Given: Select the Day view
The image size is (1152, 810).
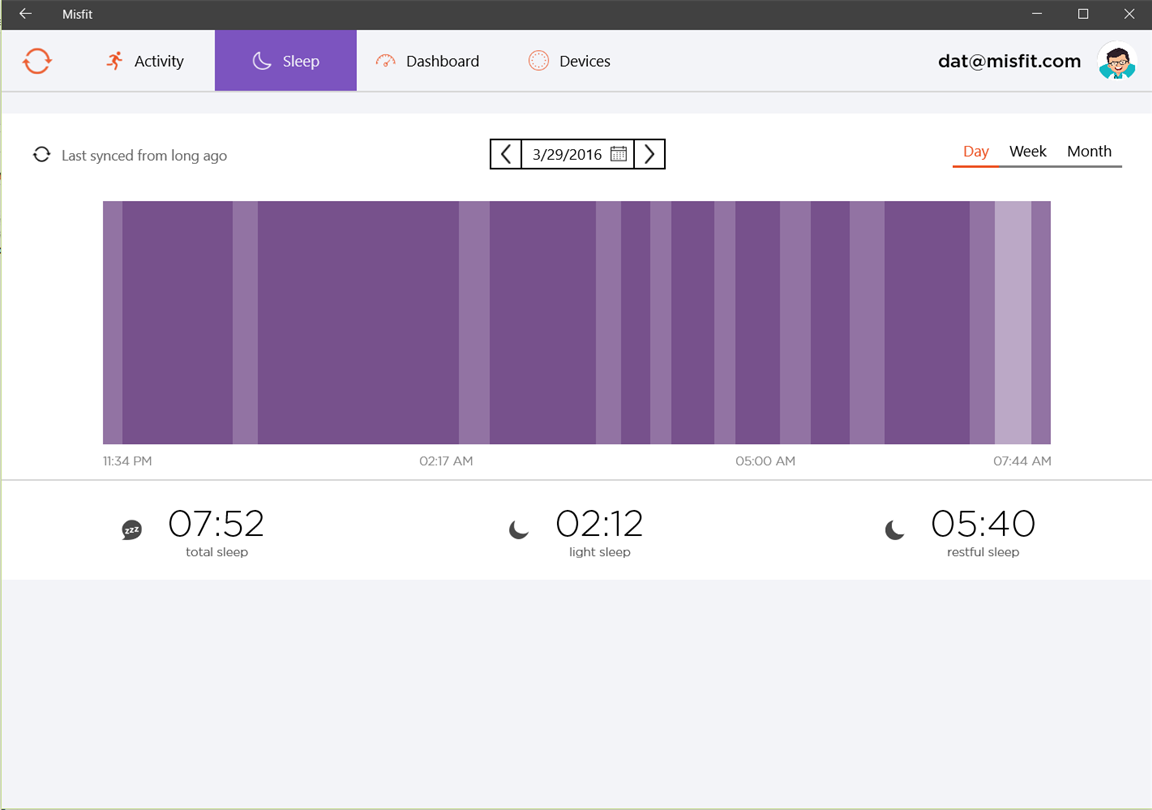Looking at the screenshot, I should pos(976,151).
